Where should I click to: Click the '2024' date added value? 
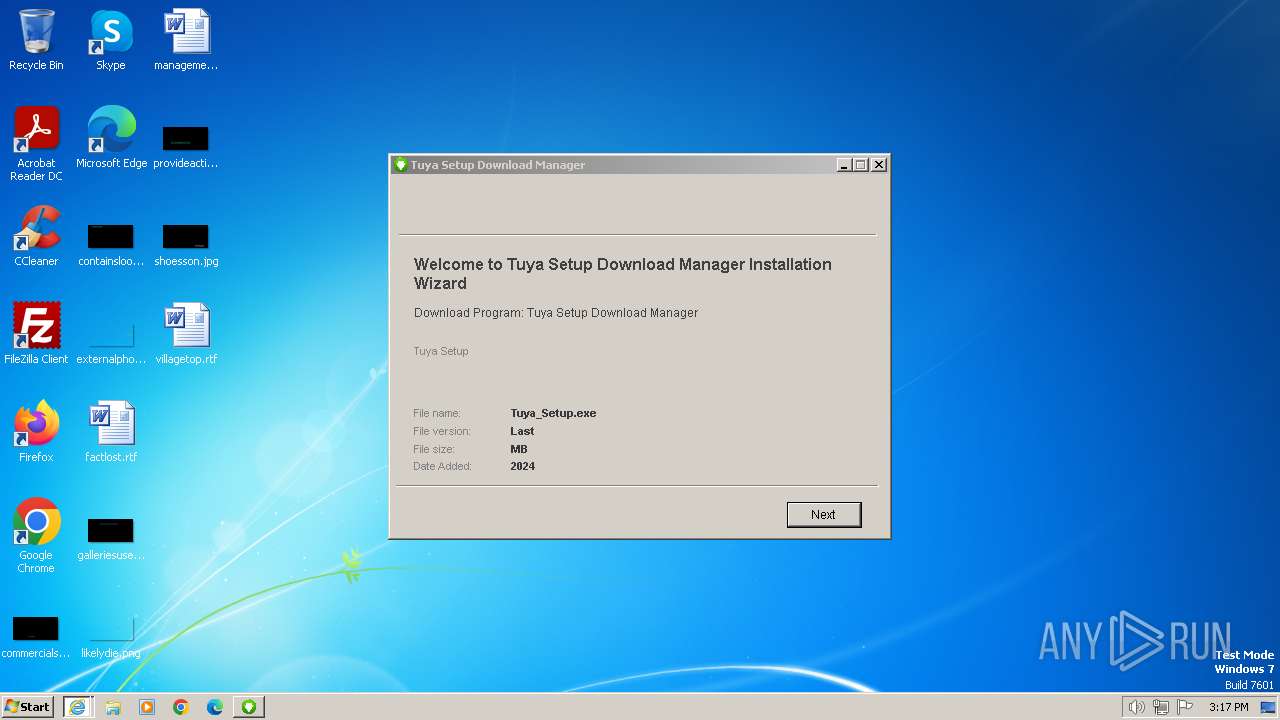(x=522, y=466)
